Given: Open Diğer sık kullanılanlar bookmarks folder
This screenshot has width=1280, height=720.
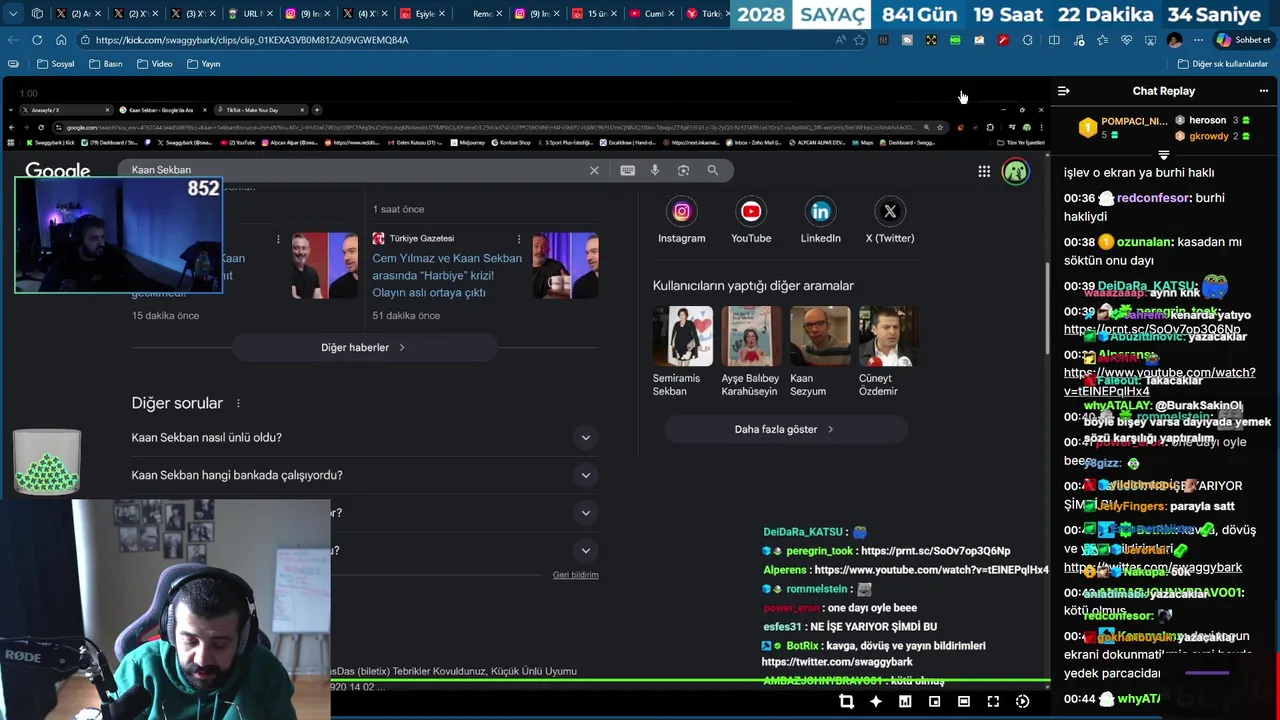Looking at the screenshot, I should click(x=1223, y=64).
